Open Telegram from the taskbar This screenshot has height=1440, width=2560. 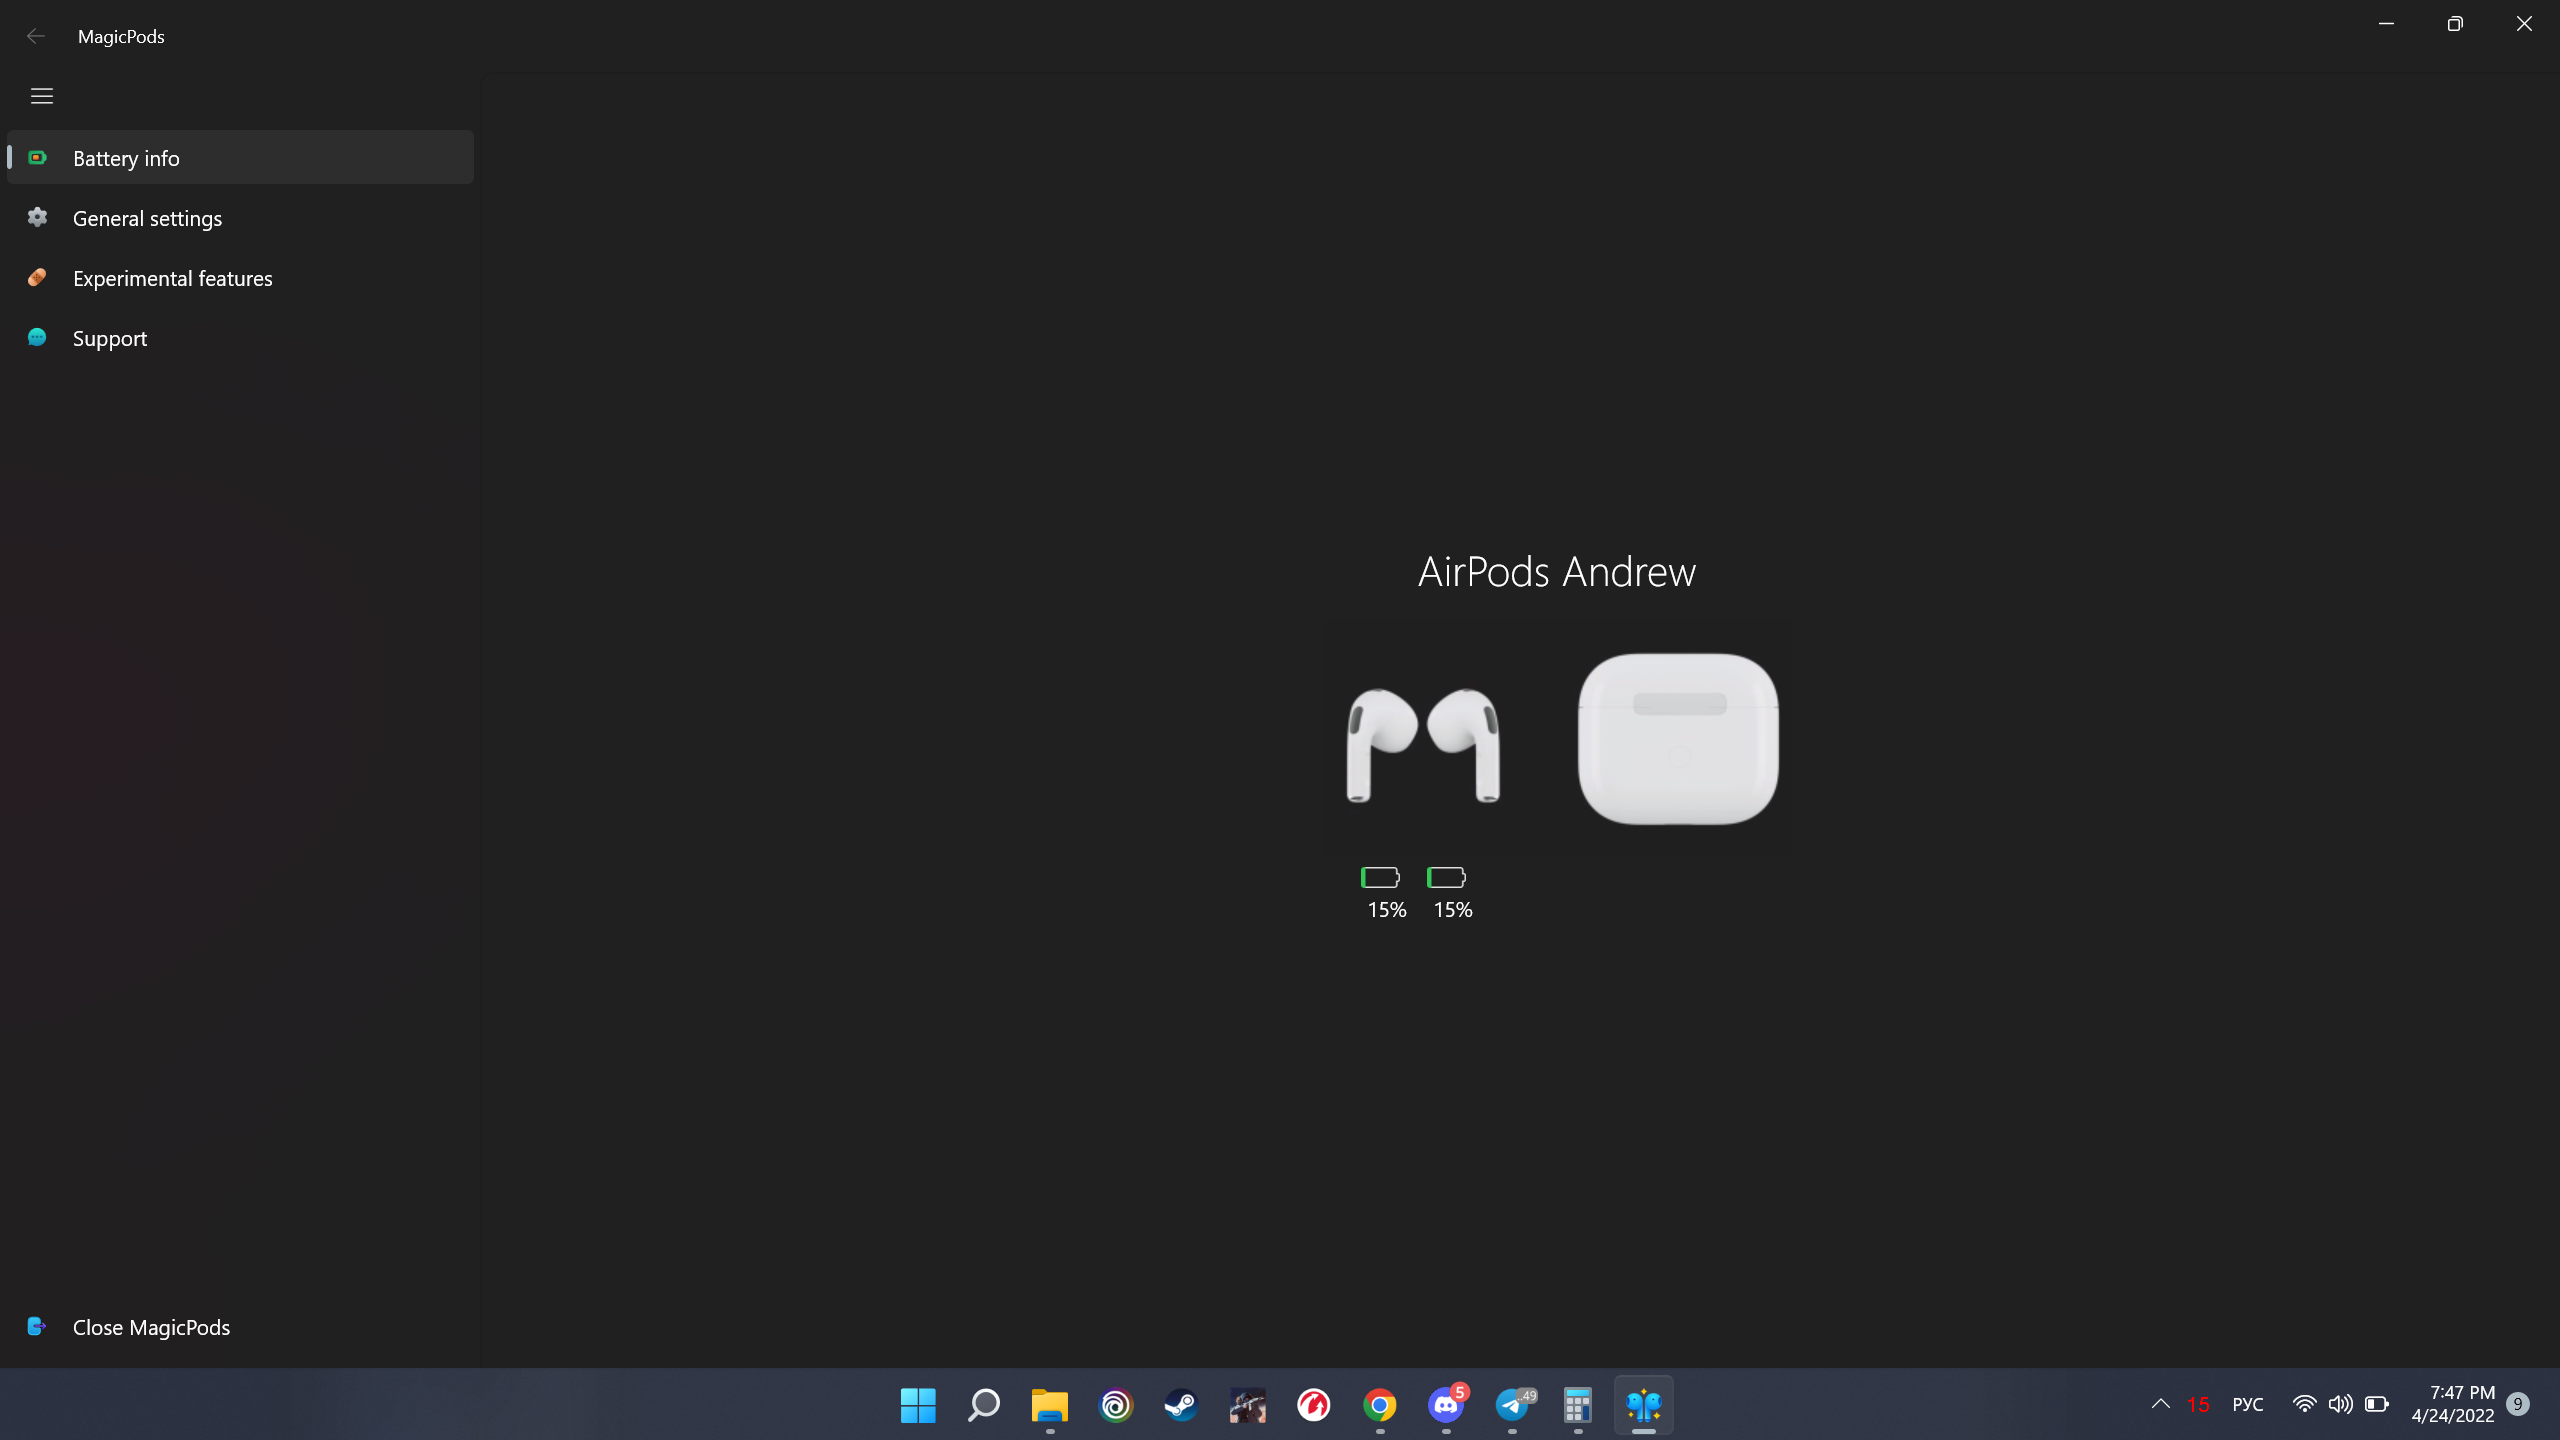pyautogui.click(x=1512, y=1405)
